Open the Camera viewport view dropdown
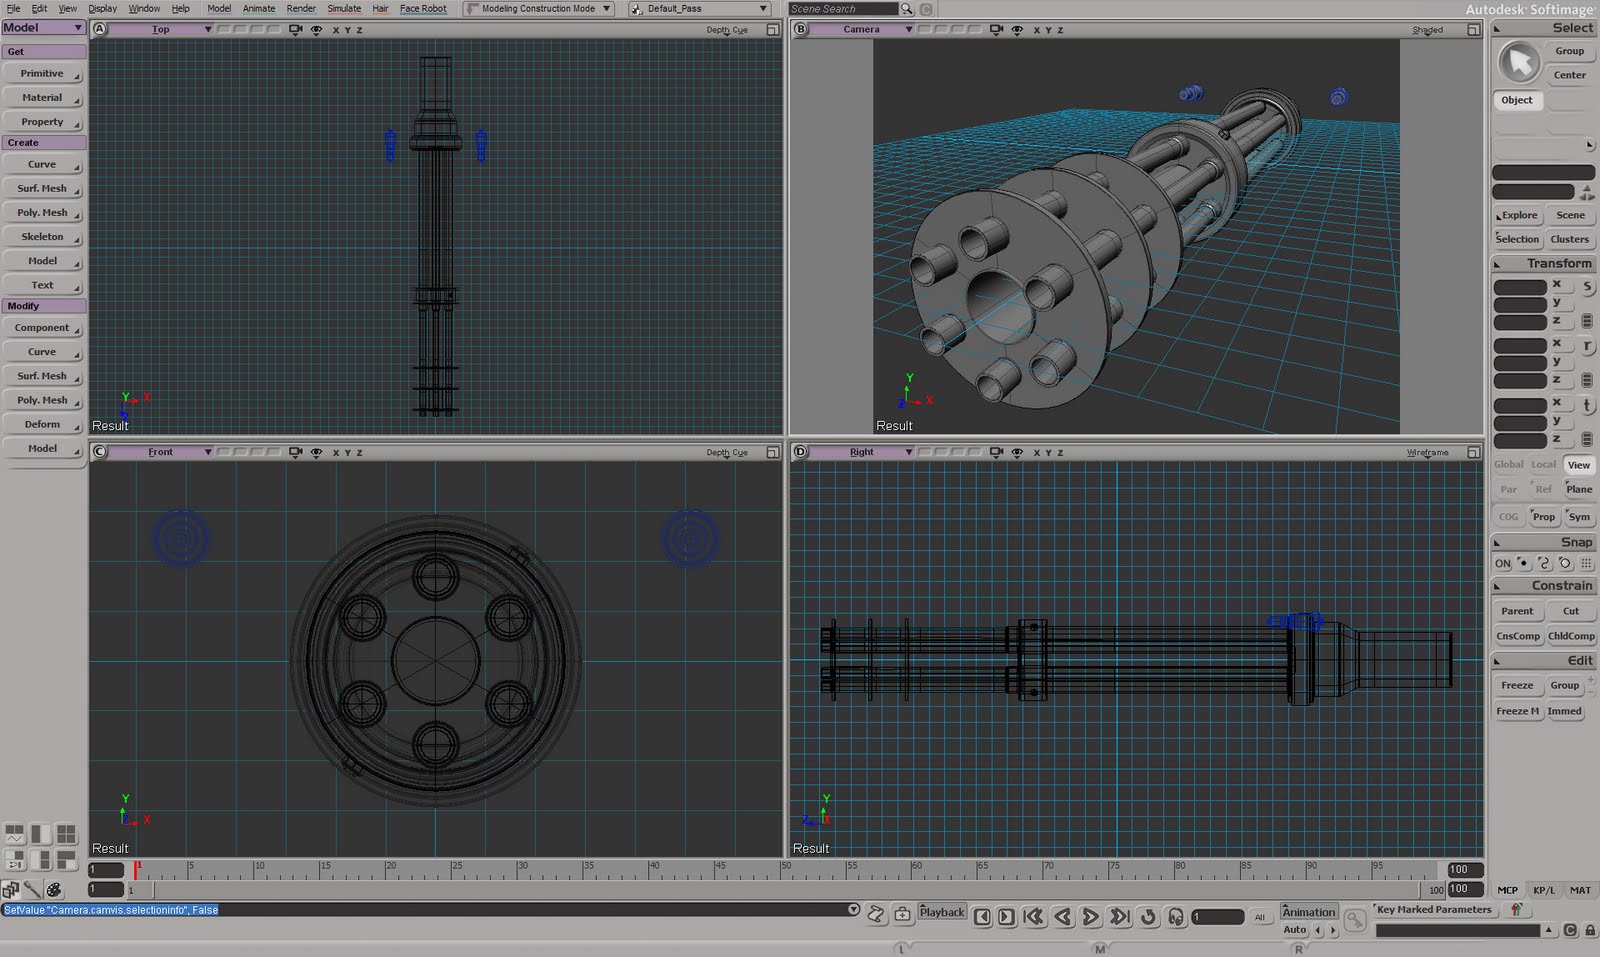 862,30
